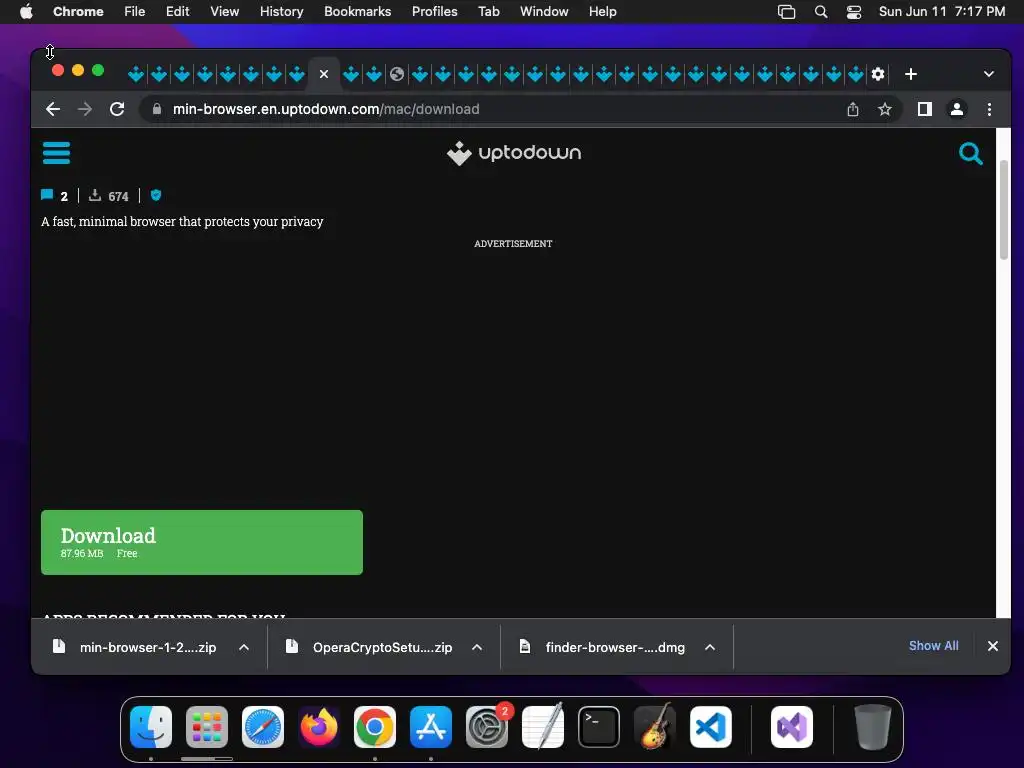Click the green Download button
Viewport: 1024px width, 768px height.
point(202,543)
